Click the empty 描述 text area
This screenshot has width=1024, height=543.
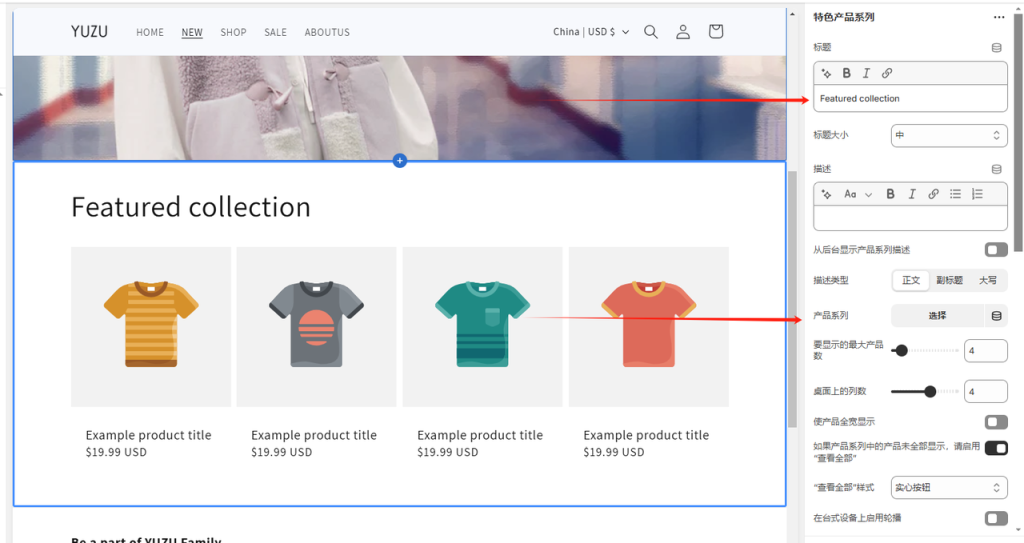pyautogui.click(x=910, y=218)
